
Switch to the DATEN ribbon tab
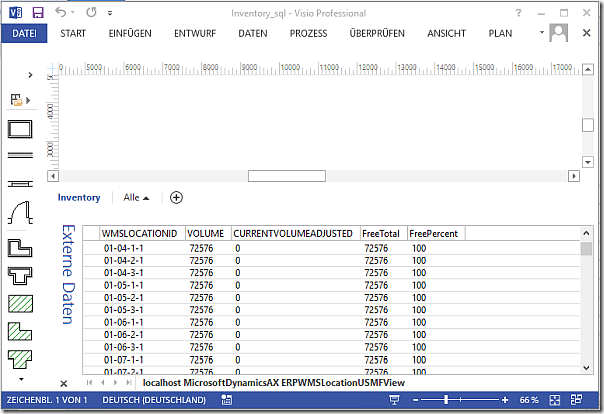tap(253, 34)
